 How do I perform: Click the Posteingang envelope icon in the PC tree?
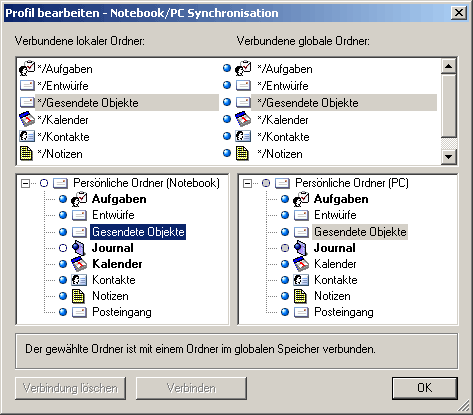pyautogui.click(x=301, y=312)
